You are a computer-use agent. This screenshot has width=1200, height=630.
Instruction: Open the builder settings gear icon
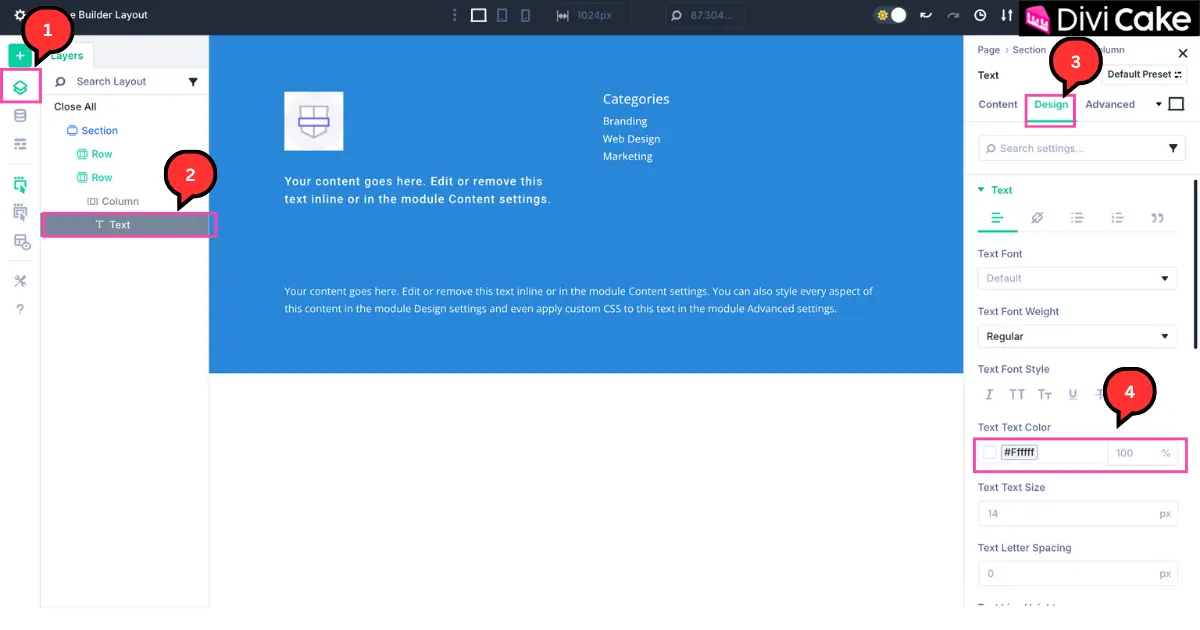[19, 15]
